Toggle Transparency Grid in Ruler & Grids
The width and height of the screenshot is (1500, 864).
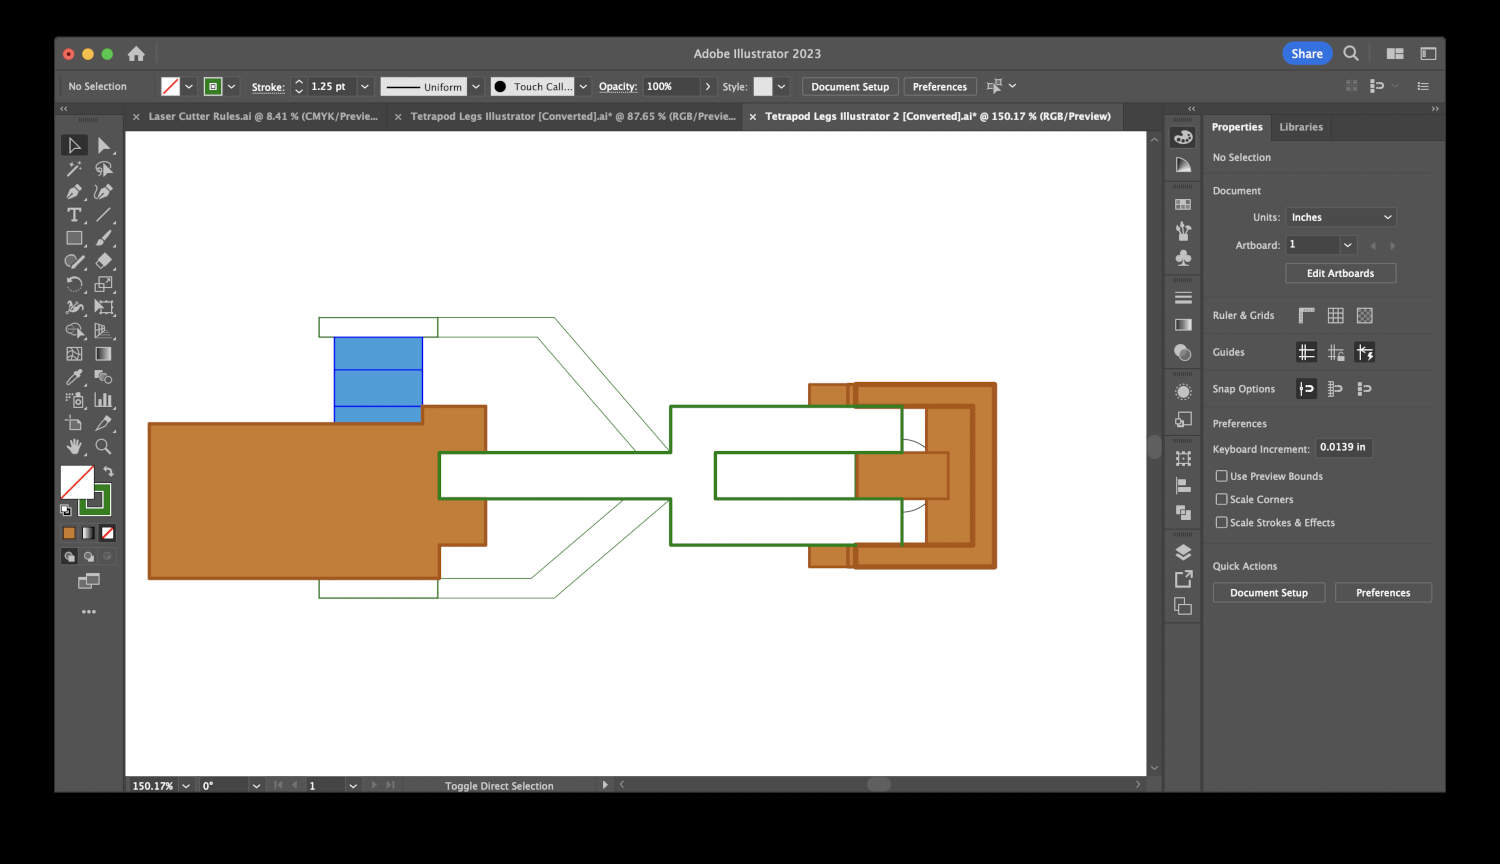[x=1364, y=315]
